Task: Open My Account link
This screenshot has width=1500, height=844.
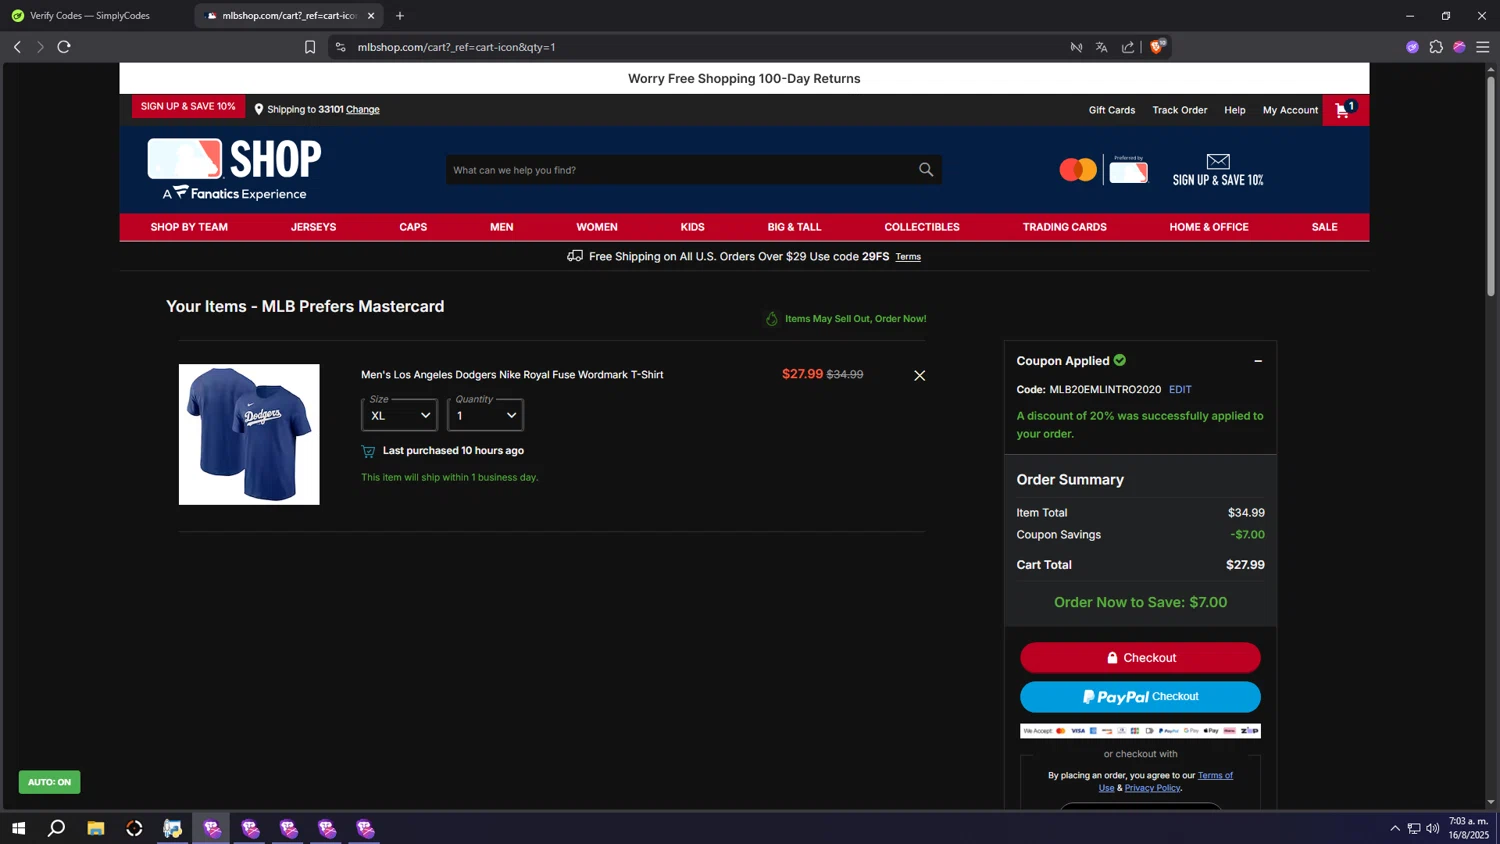Action: (1290, 110)
